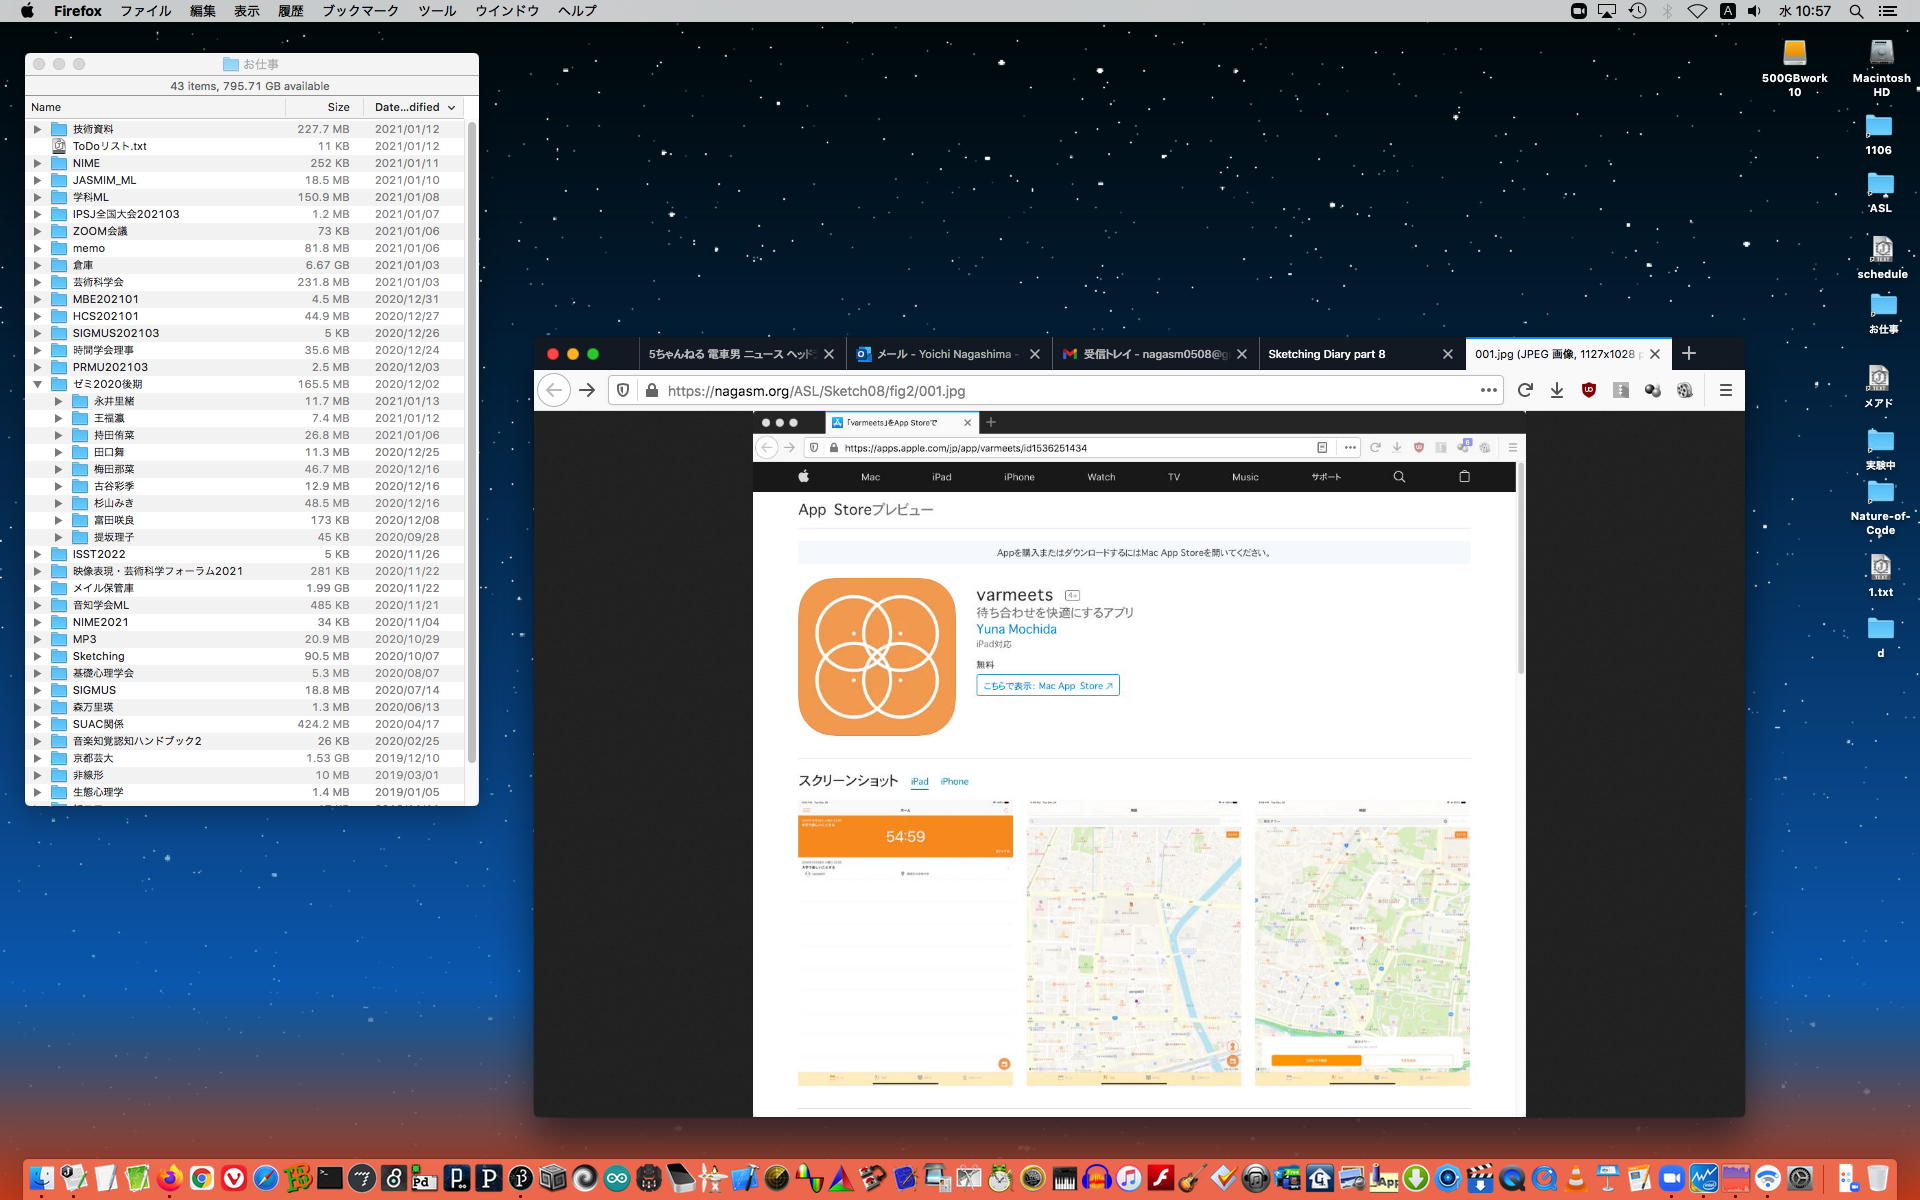The height and width of the screenshot is (1200, 1920).
Task: Open Firefox downloads arrow icon
Action: click(x=1557, y=391)
